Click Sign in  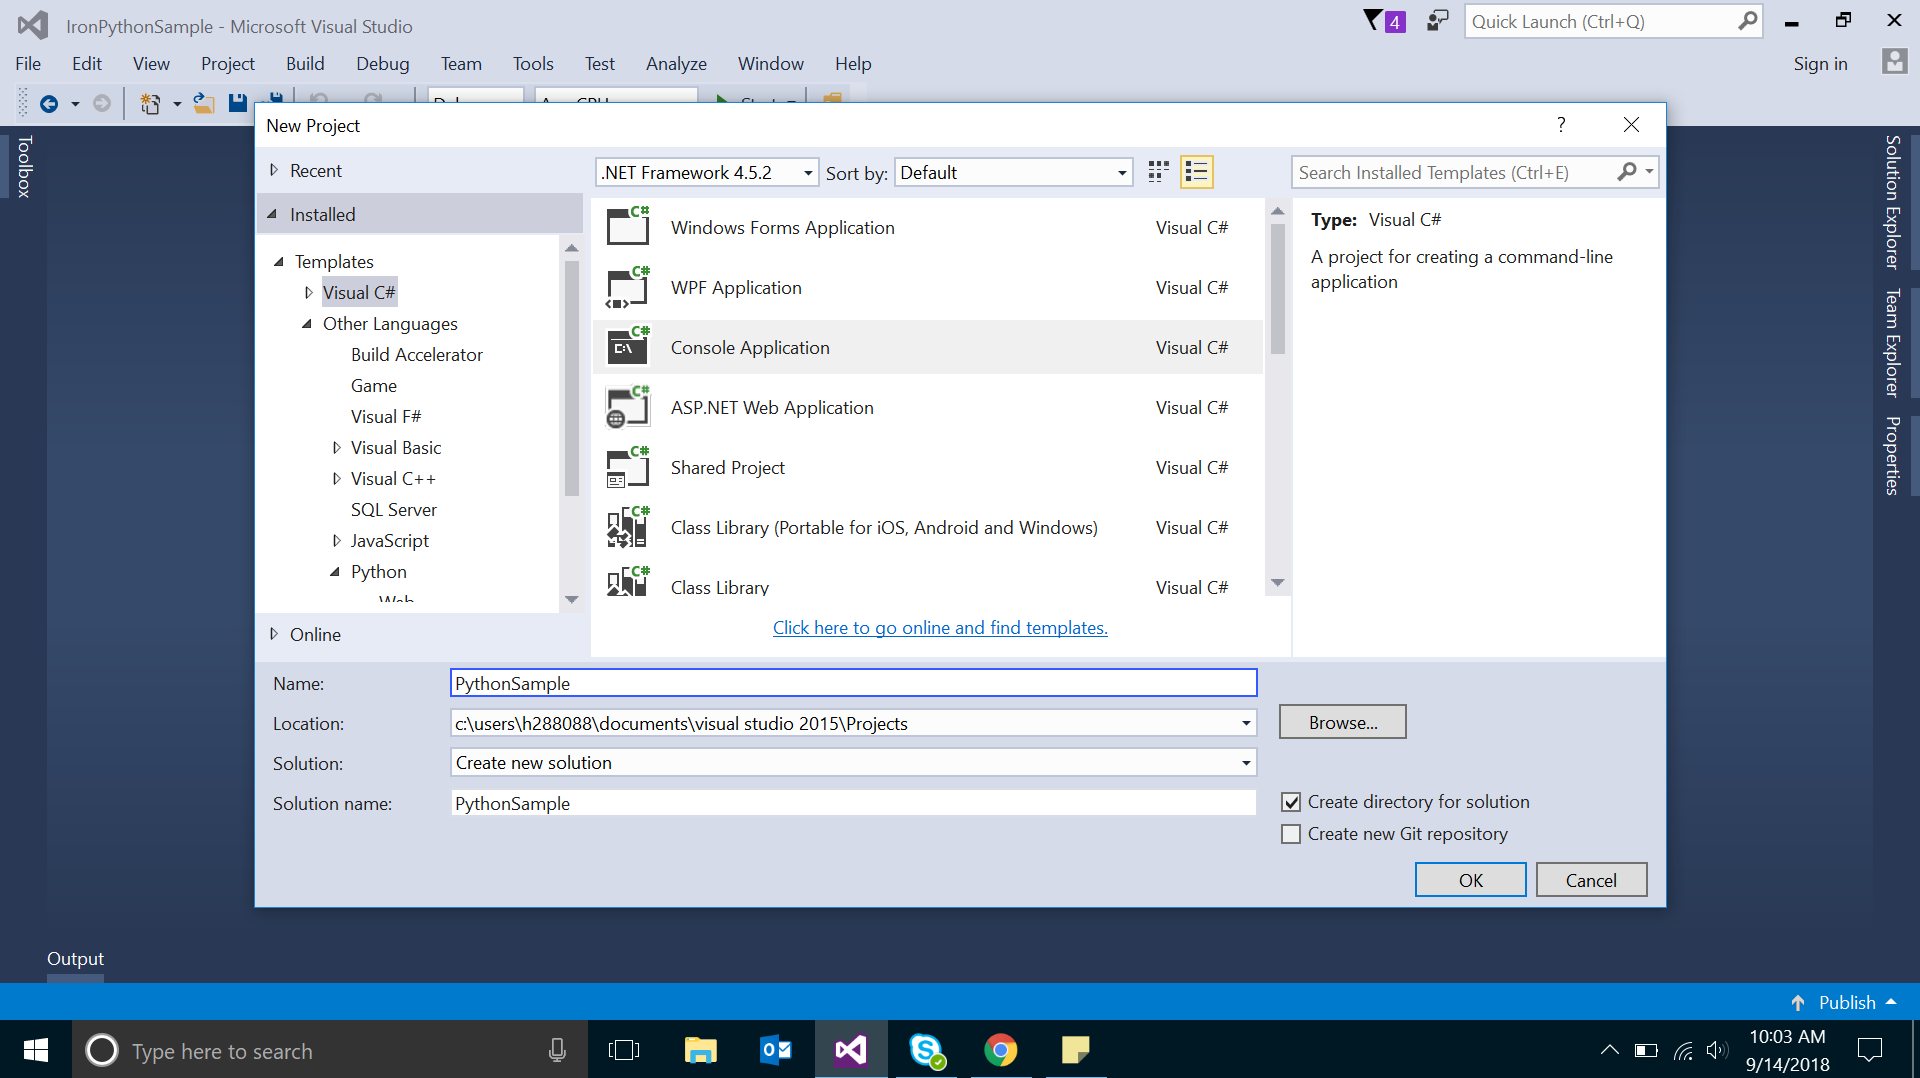point(1820,63)
